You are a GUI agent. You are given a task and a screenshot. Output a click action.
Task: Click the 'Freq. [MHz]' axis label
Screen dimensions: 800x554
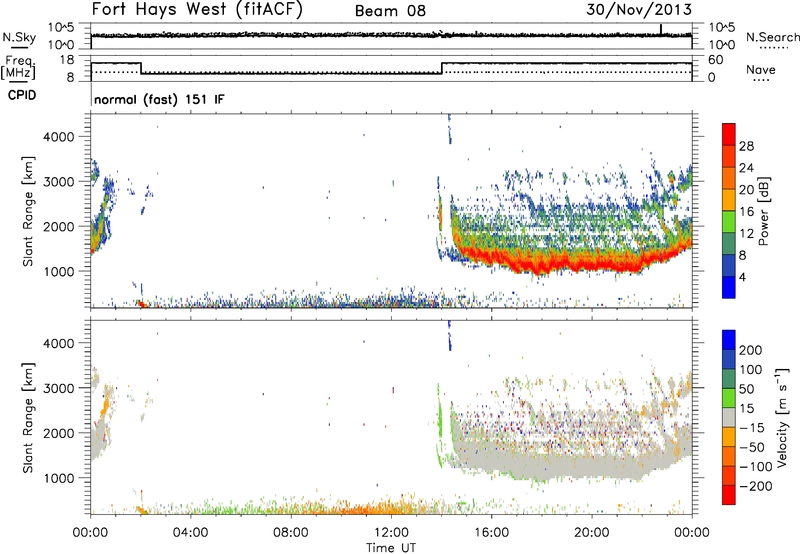point(18,68)
